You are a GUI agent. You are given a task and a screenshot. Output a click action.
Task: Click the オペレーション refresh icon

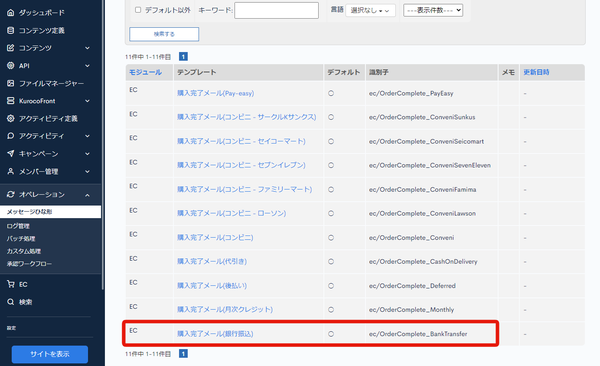tap(11, 194)
